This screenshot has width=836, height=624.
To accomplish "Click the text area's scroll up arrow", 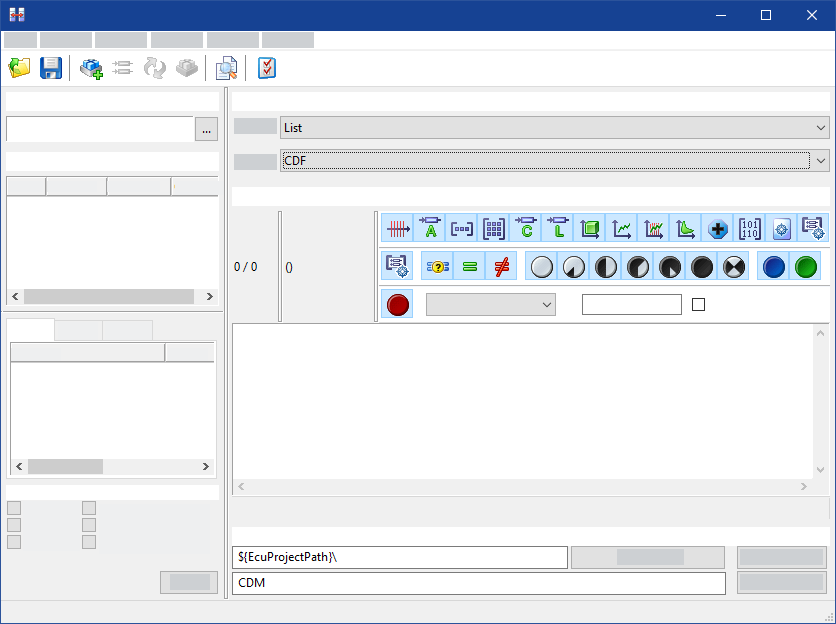I will pos(820,333).
